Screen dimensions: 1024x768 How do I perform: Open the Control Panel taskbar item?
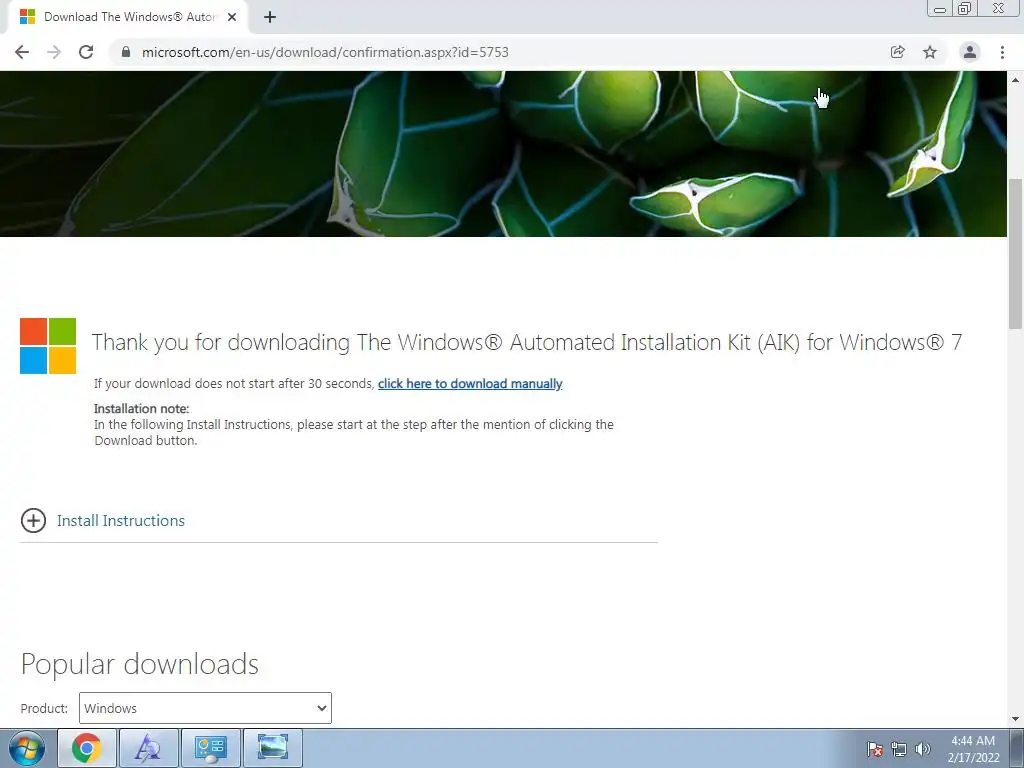click(210, 748)
